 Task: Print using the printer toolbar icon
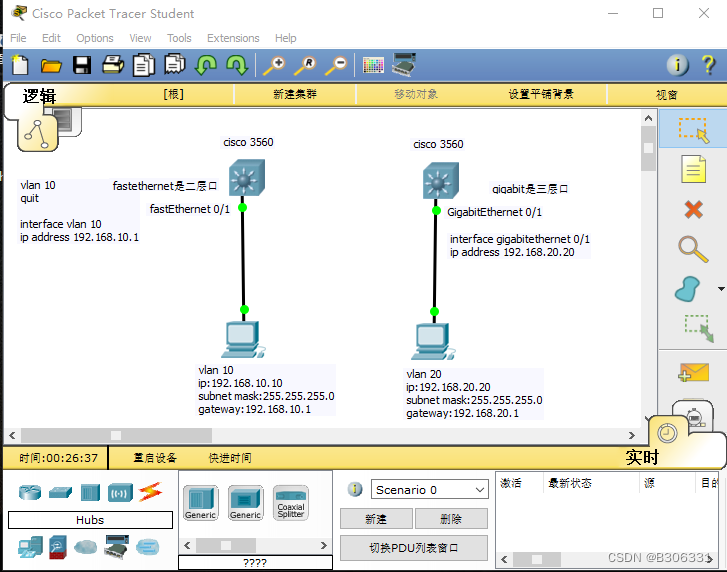113,65
